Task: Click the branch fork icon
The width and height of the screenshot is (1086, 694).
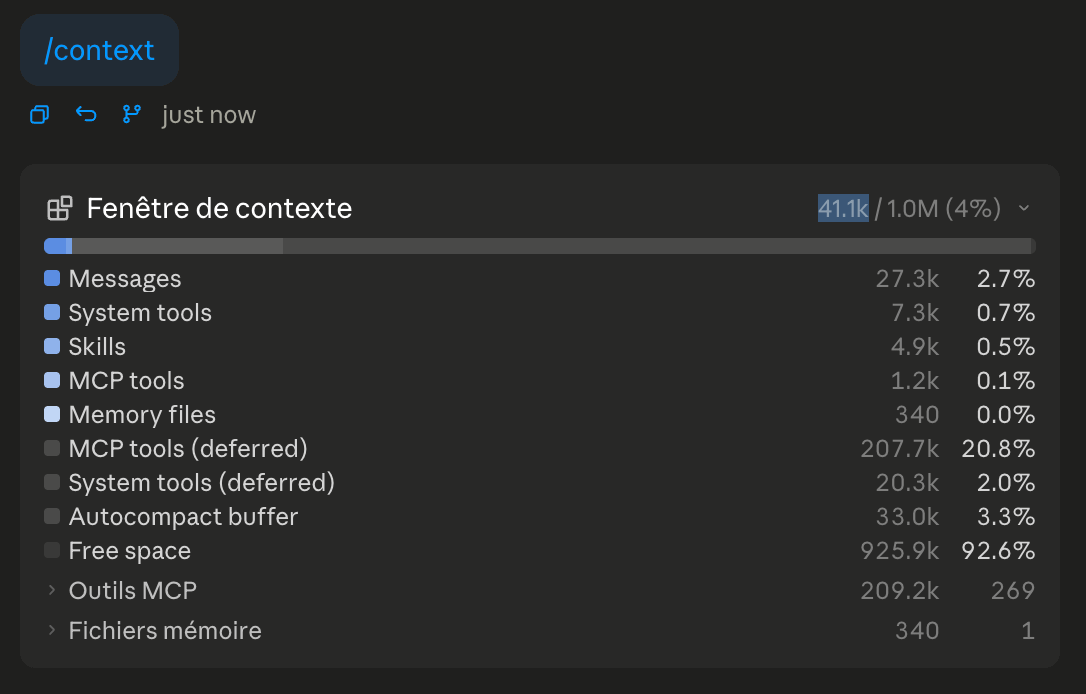Action: tap(132, 114)
